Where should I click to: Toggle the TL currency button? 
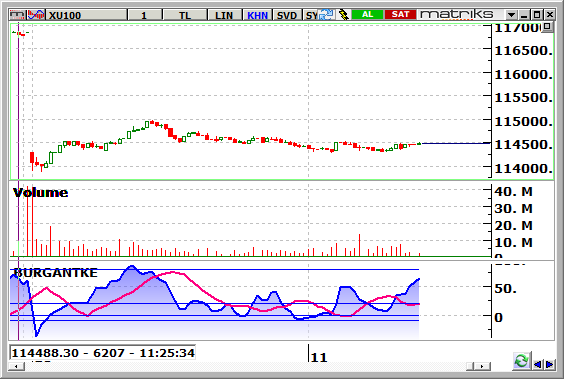(x=185, y=15)
